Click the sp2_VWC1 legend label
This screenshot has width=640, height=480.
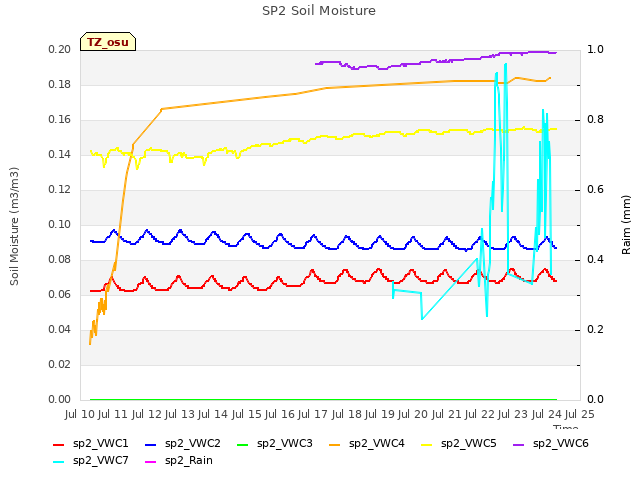[x=100, y=443]
